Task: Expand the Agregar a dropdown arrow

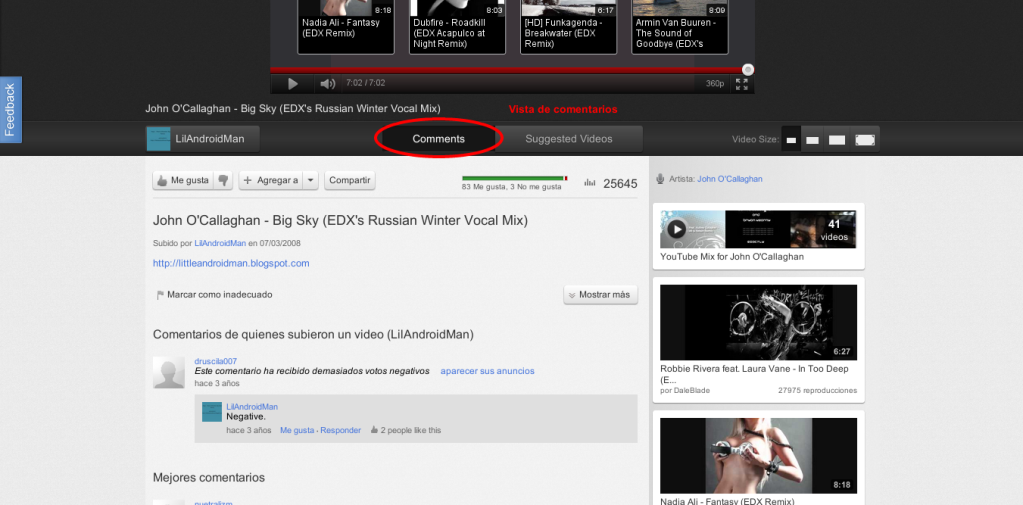Action: coord(311,181)
